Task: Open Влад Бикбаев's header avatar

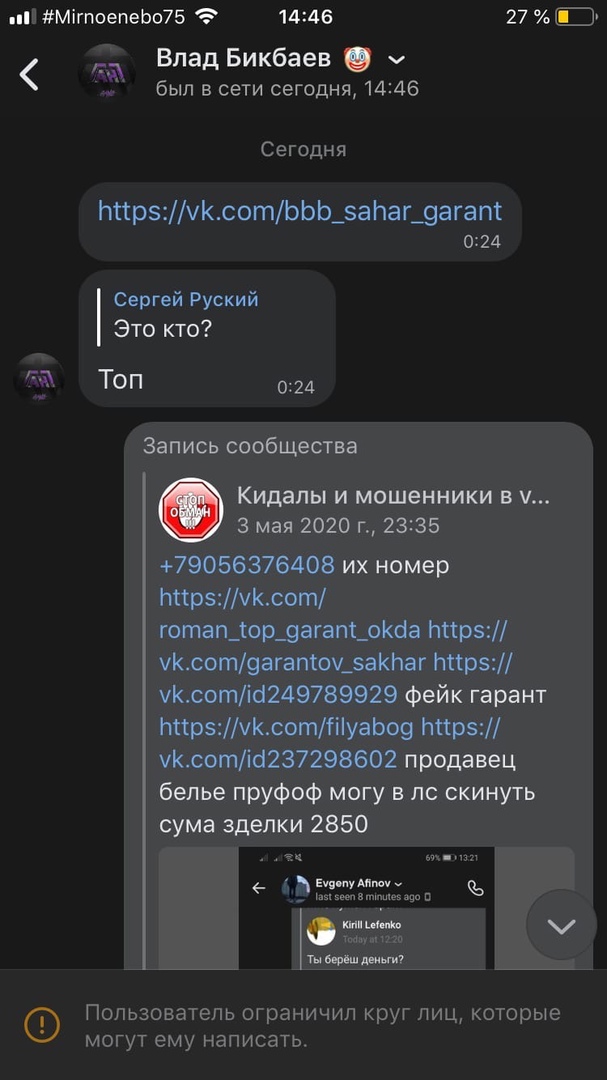Action: coord(108,74)
